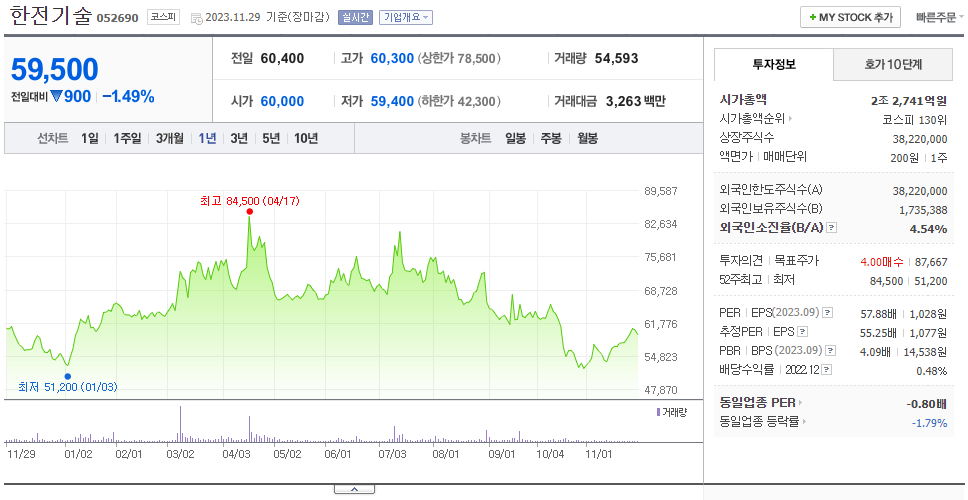Image resolution: width=968 pixels, height=500 pixels.
Task: Click the volume bar chart area
Action: [322, 423]
